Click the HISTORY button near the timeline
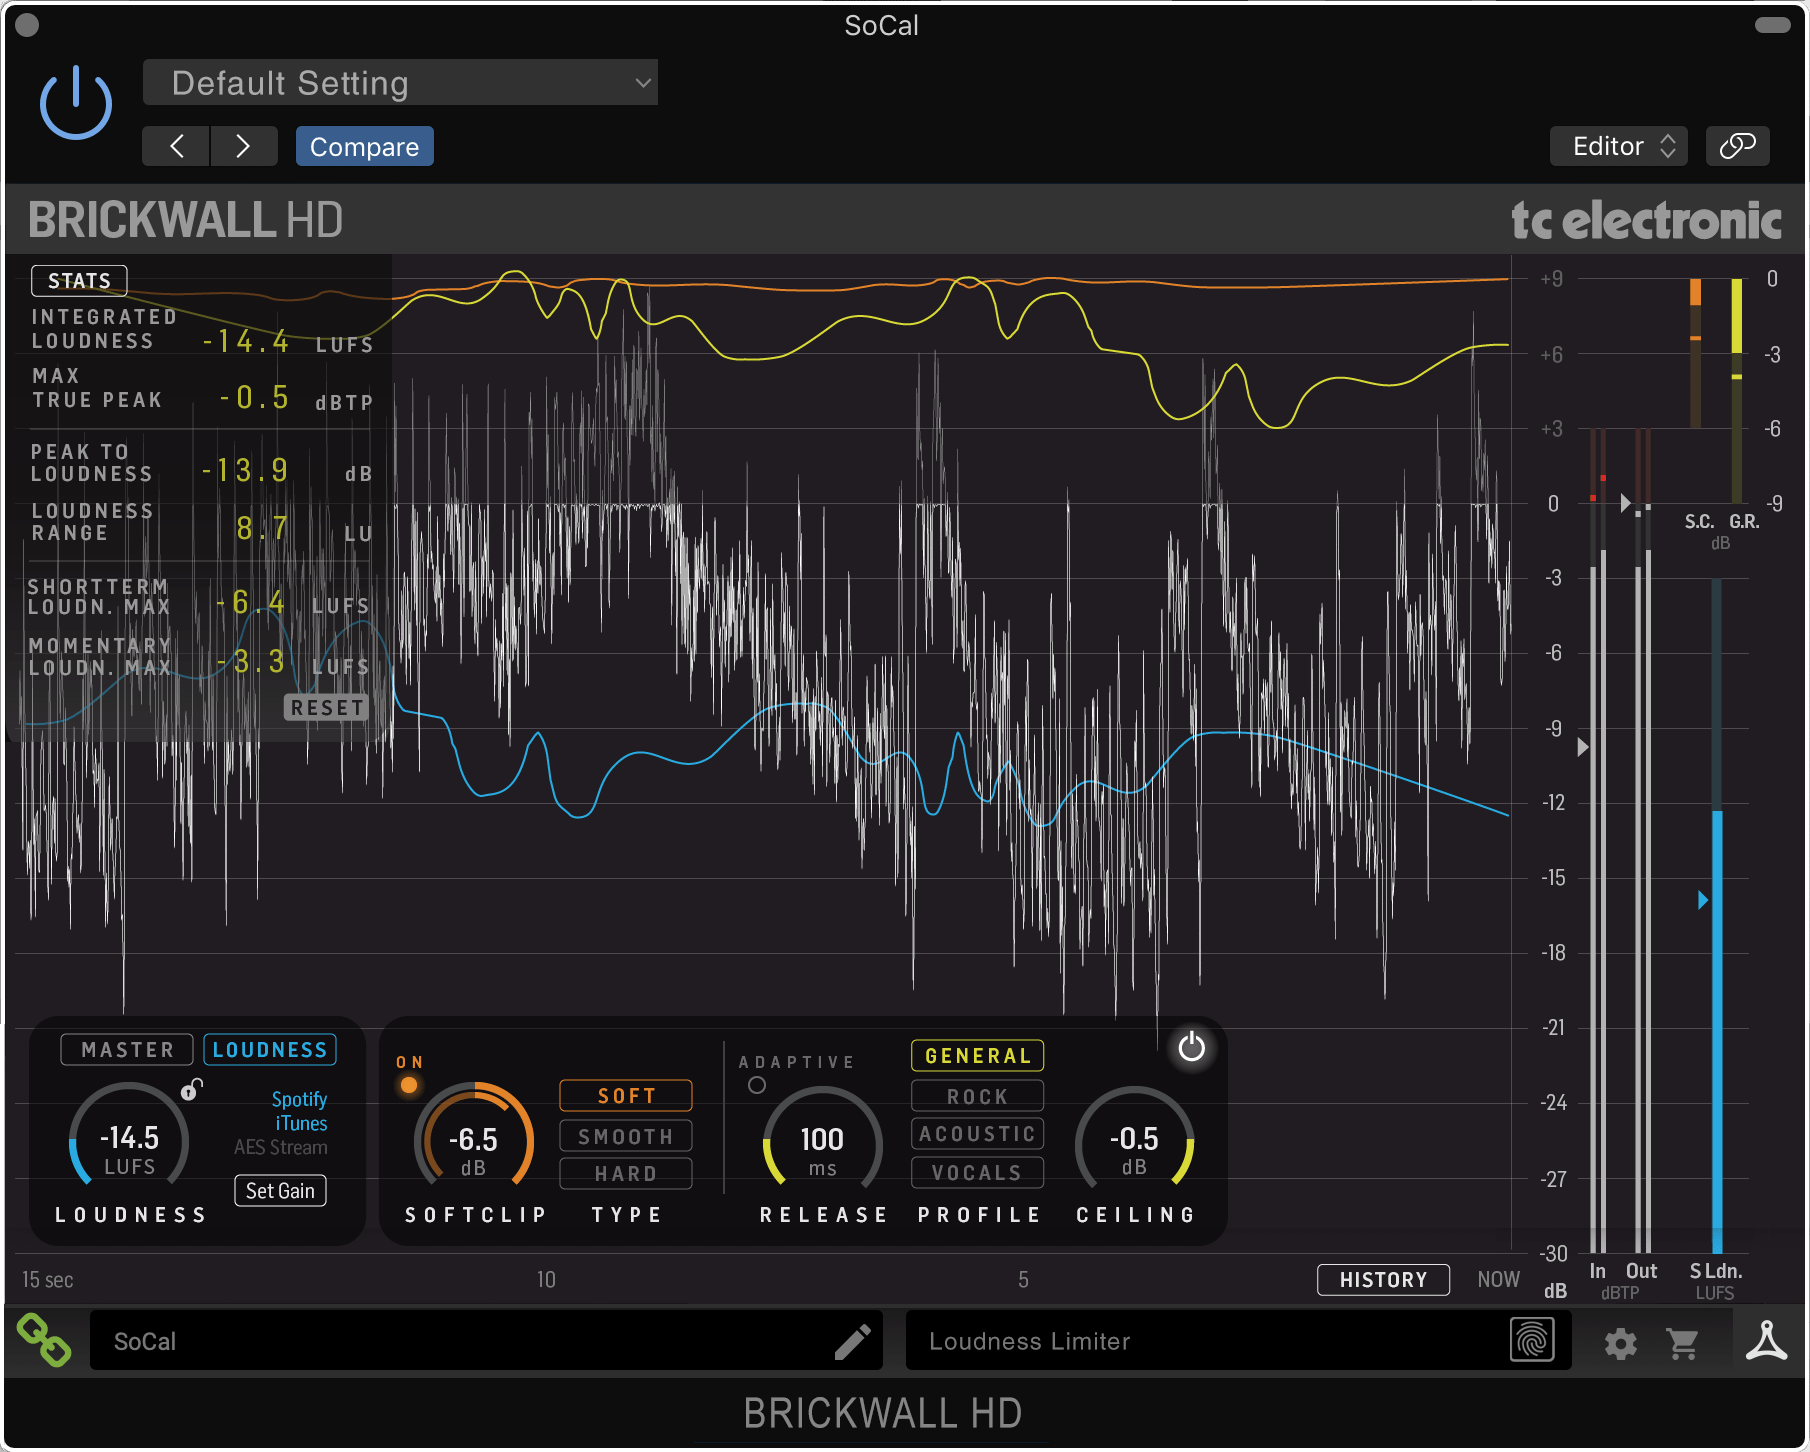 pyautogui.click(x=1383, y=1279)
